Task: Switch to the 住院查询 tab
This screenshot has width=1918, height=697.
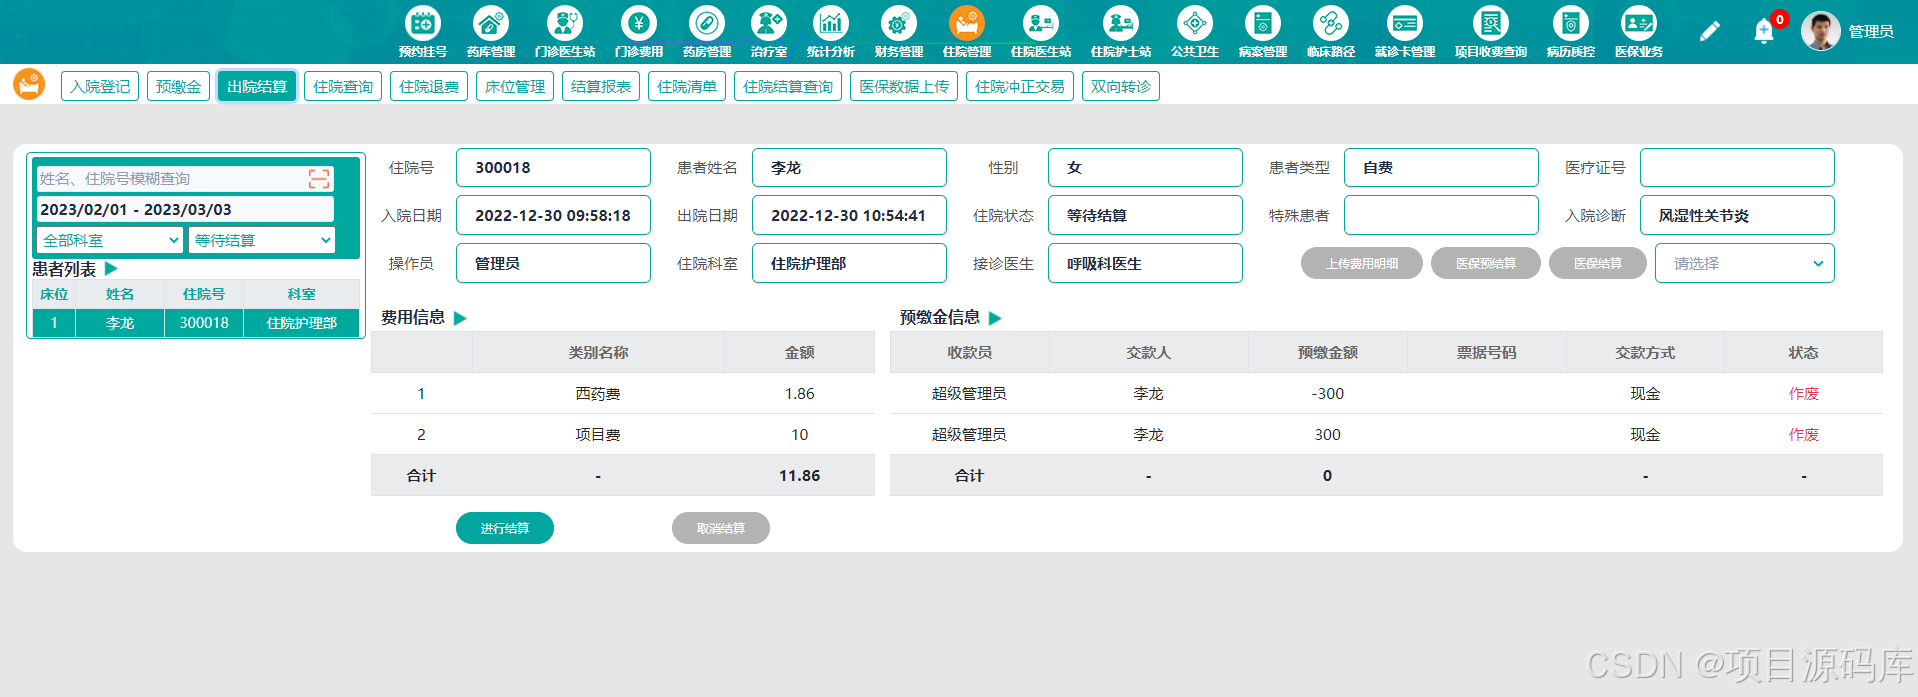Action: (x=343, y=86)
